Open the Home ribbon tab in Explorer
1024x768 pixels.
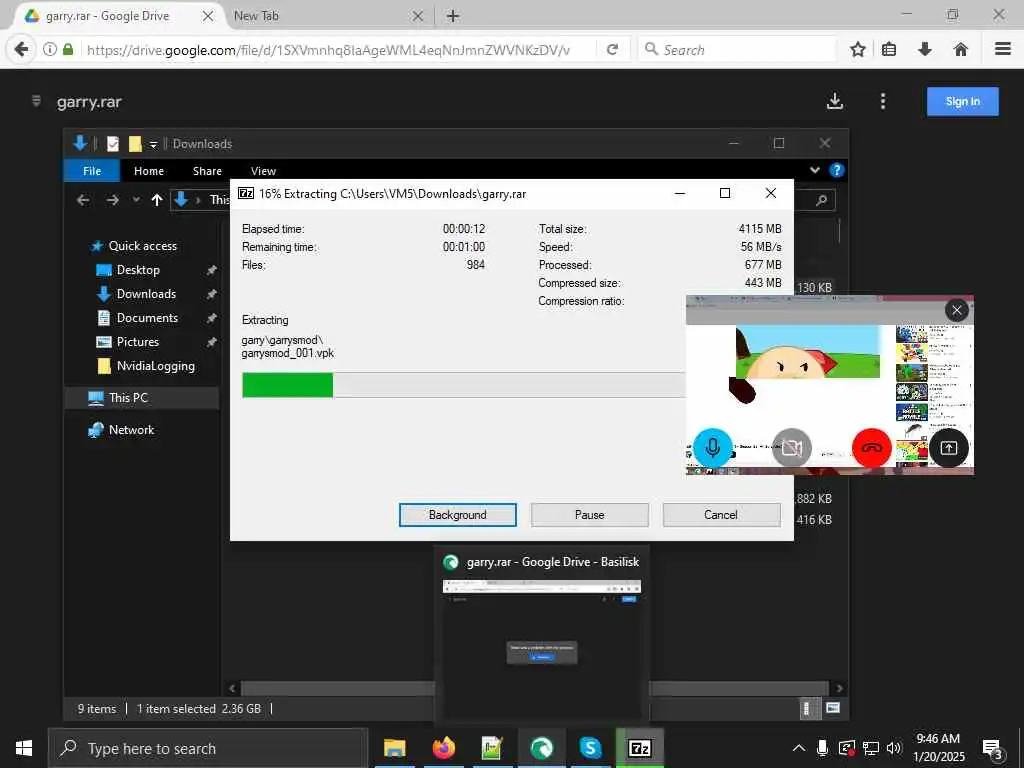149,171
